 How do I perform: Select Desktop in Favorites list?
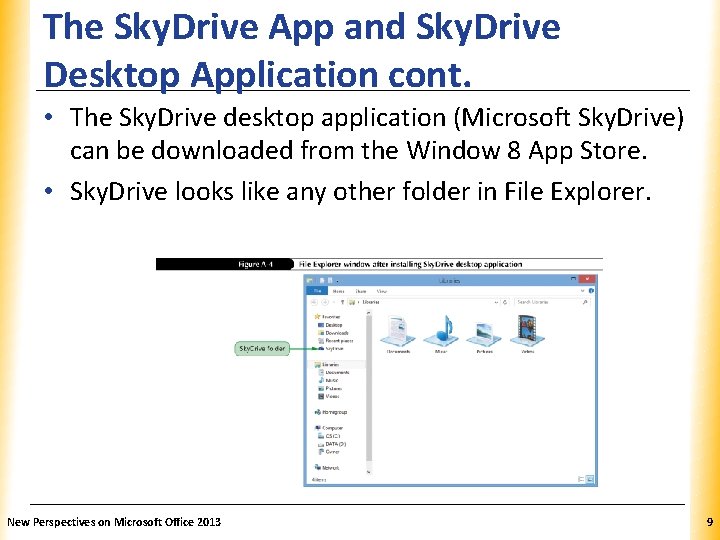point(330,325)
